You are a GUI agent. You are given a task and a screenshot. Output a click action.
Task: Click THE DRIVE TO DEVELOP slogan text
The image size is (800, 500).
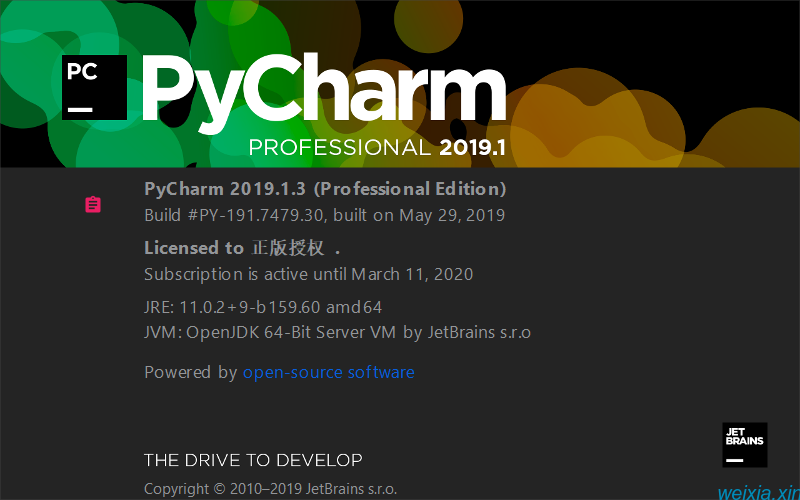(253, 460)
